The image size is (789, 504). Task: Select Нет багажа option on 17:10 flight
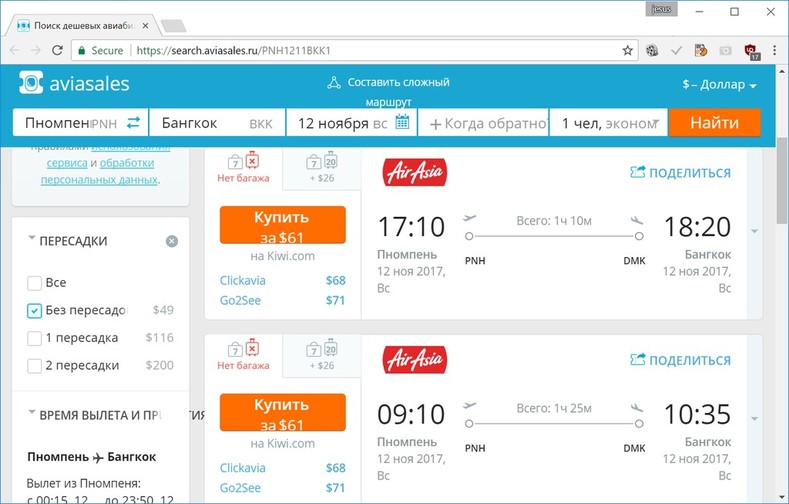[x=244, y=168]
